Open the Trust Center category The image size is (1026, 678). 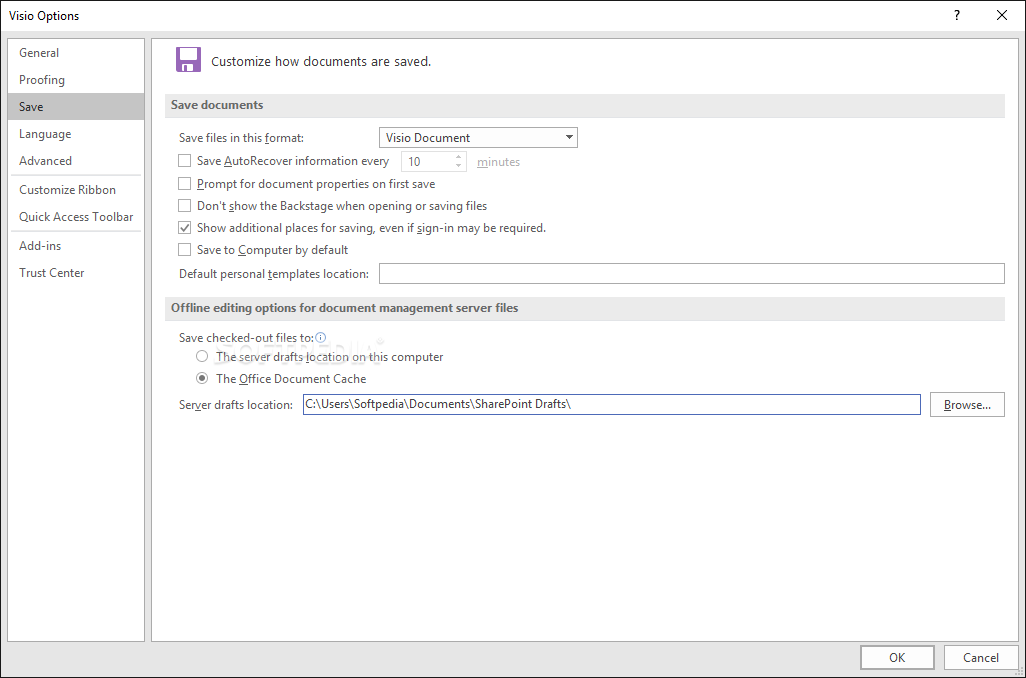tap(52, 273)
